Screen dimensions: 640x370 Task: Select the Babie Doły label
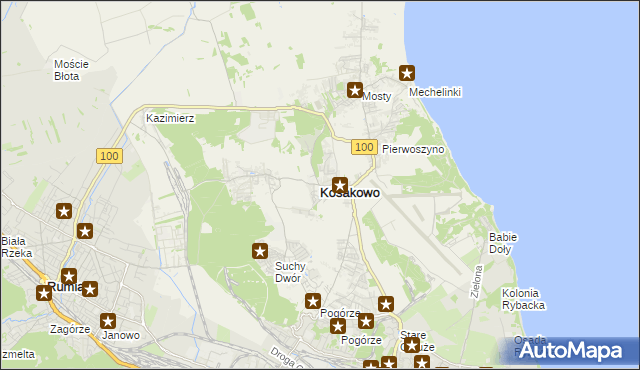click(x=503, y=243)
